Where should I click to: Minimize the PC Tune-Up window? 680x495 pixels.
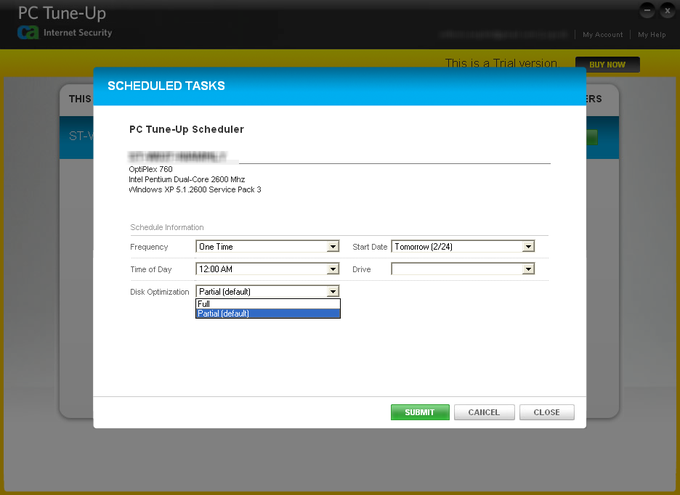(647, 10)
